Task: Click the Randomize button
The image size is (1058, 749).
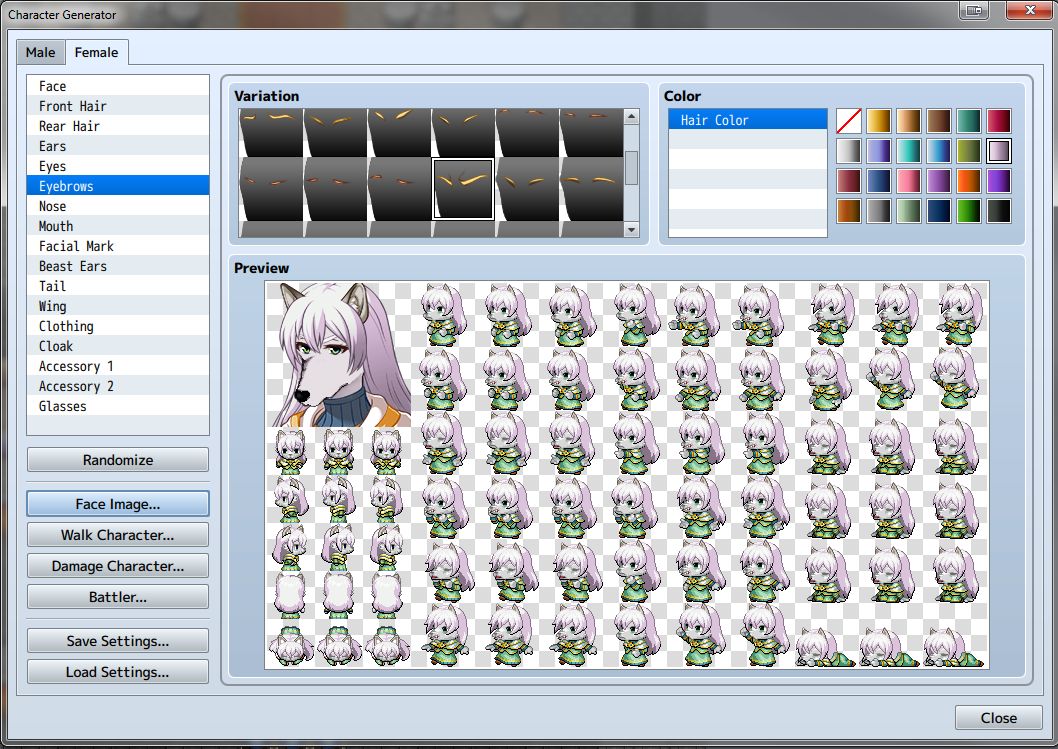Action: tap(118, 460)
